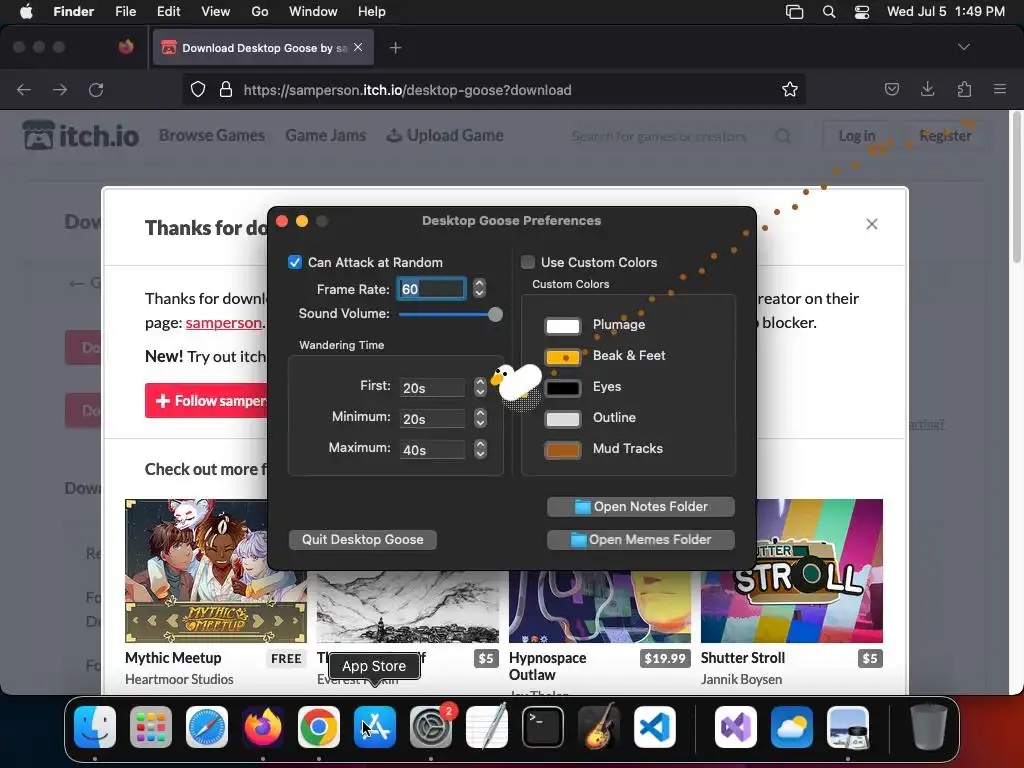
Task: Expand Firefox list all tabs chevron
Action: 963,47
